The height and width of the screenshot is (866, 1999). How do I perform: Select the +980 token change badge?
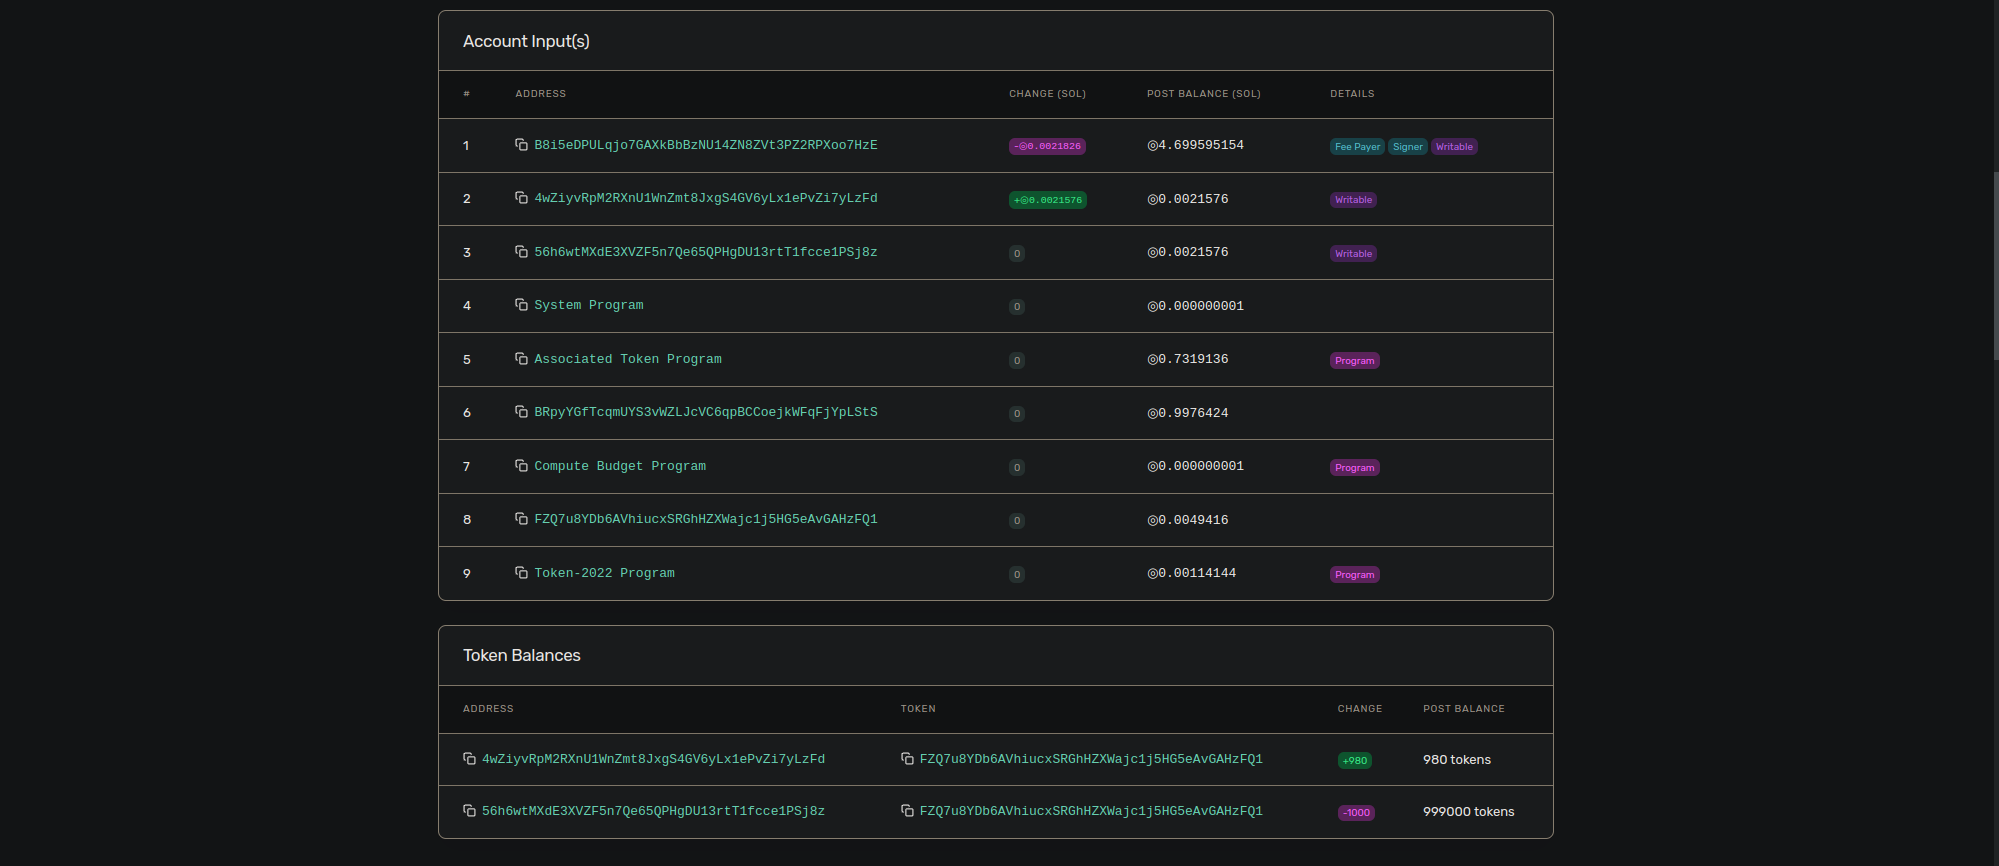click(1355, 761)
